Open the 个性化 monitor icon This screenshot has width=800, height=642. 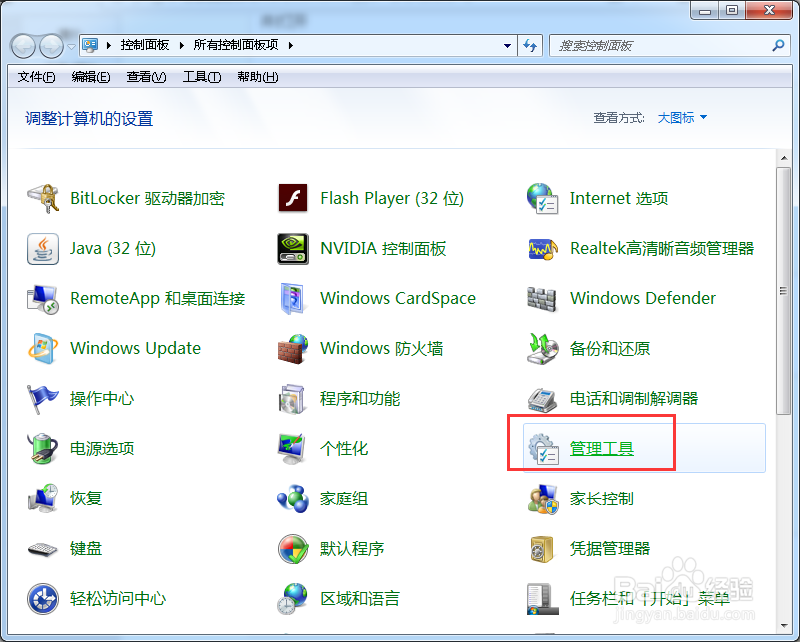pos(293,449)
